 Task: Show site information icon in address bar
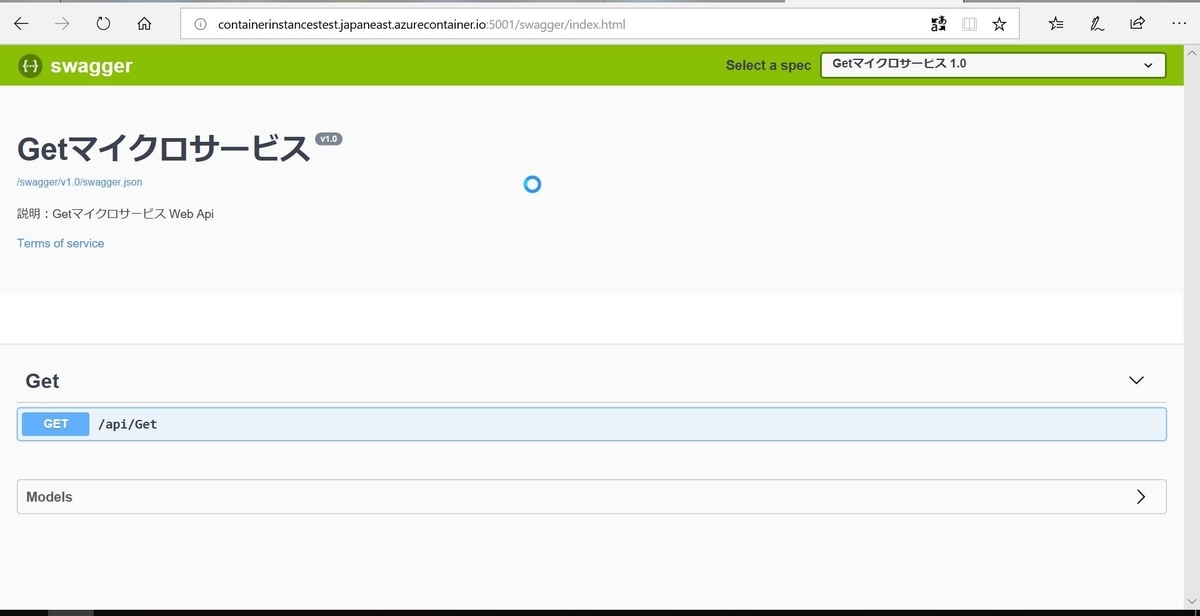(x=199, y=24)
